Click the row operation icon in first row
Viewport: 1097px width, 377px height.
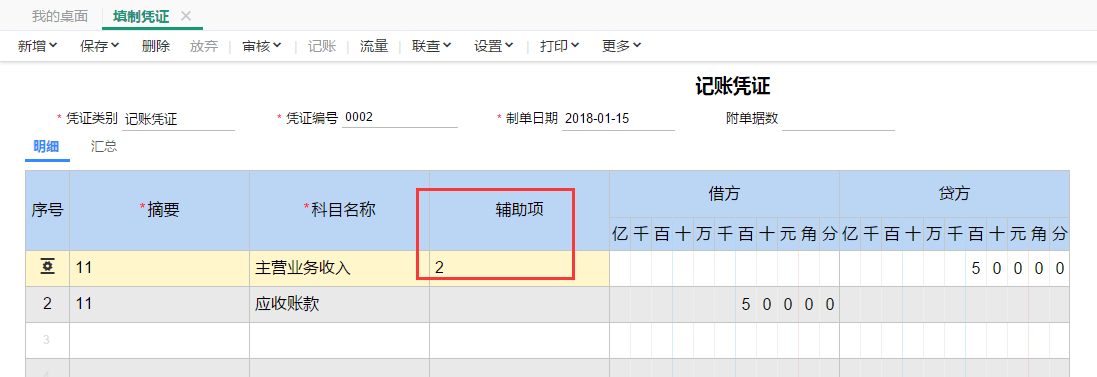click(x=48, y=267)
